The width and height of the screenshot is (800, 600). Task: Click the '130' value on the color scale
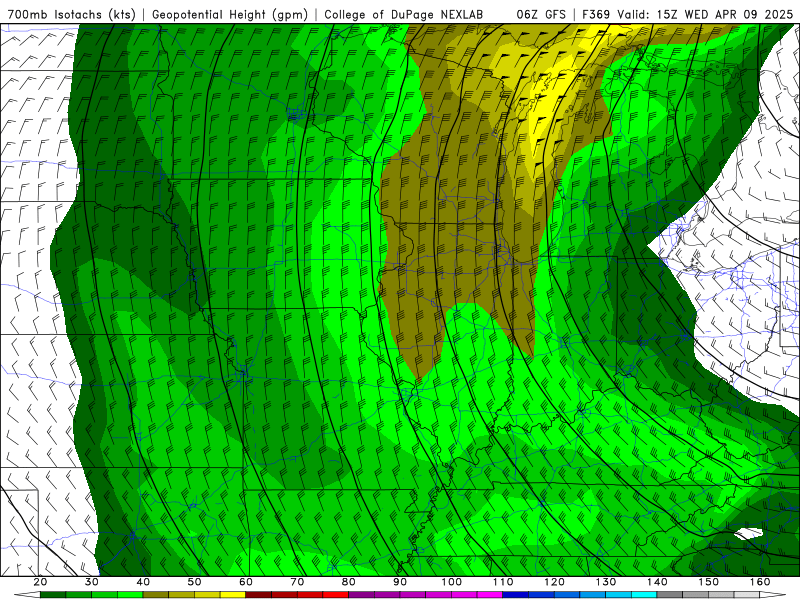(606, 582)
